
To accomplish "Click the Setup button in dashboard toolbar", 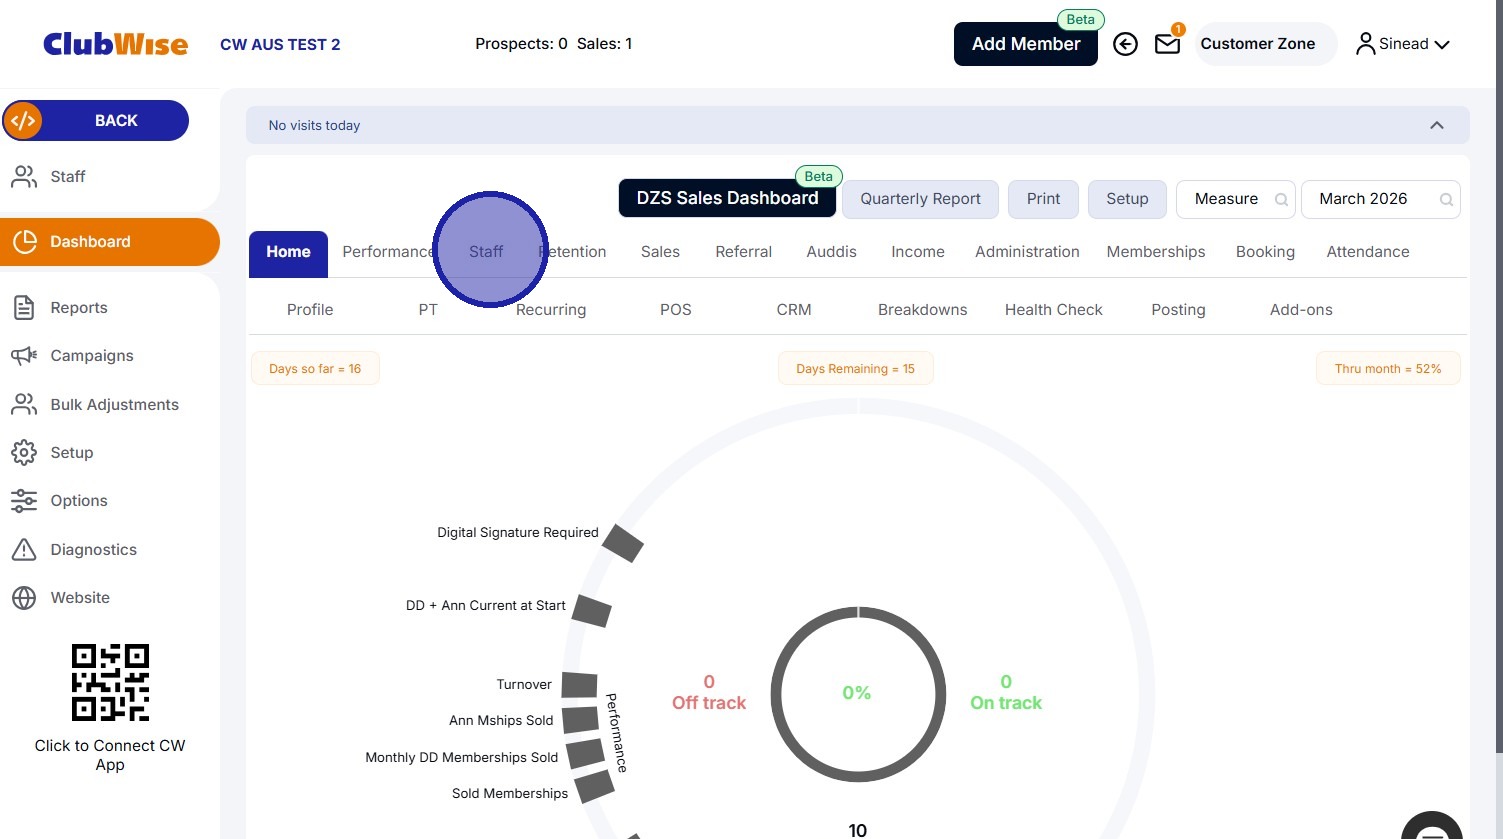I will click(1127, 199).
